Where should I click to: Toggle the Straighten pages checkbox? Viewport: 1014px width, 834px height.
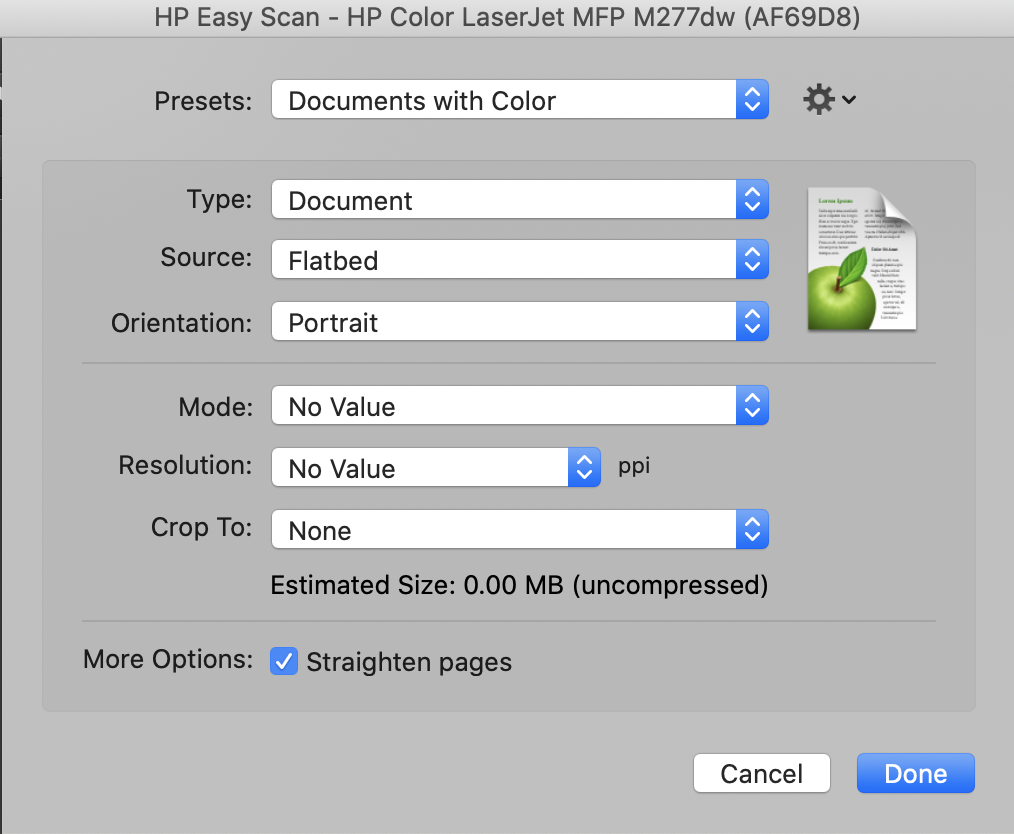(x=283, y=661)
